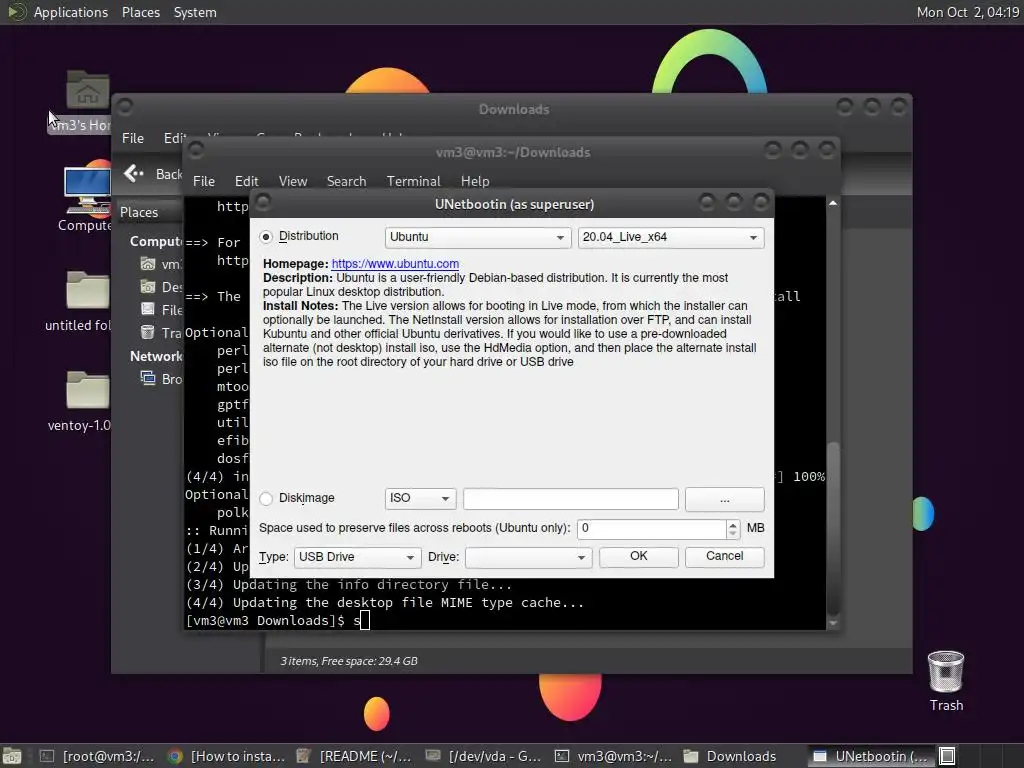Confirm UNetbootin dialog with OK
Image resolution: width=1024 pixels, height=768 pixels.
point(639,556)
